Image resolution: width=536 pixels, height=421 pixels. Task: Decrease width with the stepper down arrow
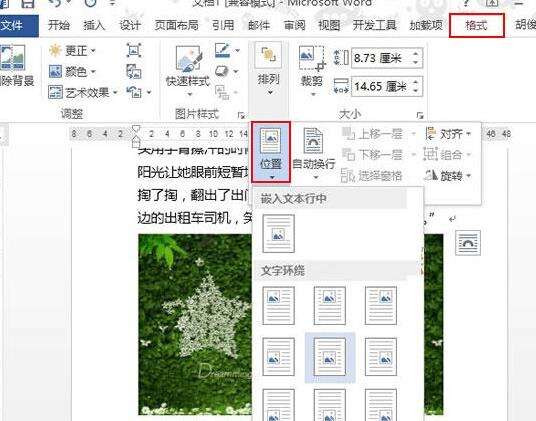coord(416,91)
